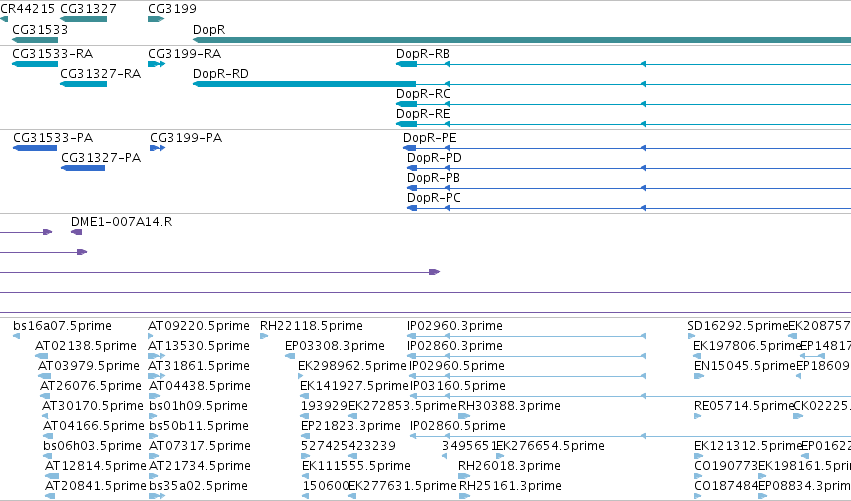Select the CG3199-RA transcript glyph
The image size is (851, 501).
pos(156,64)
